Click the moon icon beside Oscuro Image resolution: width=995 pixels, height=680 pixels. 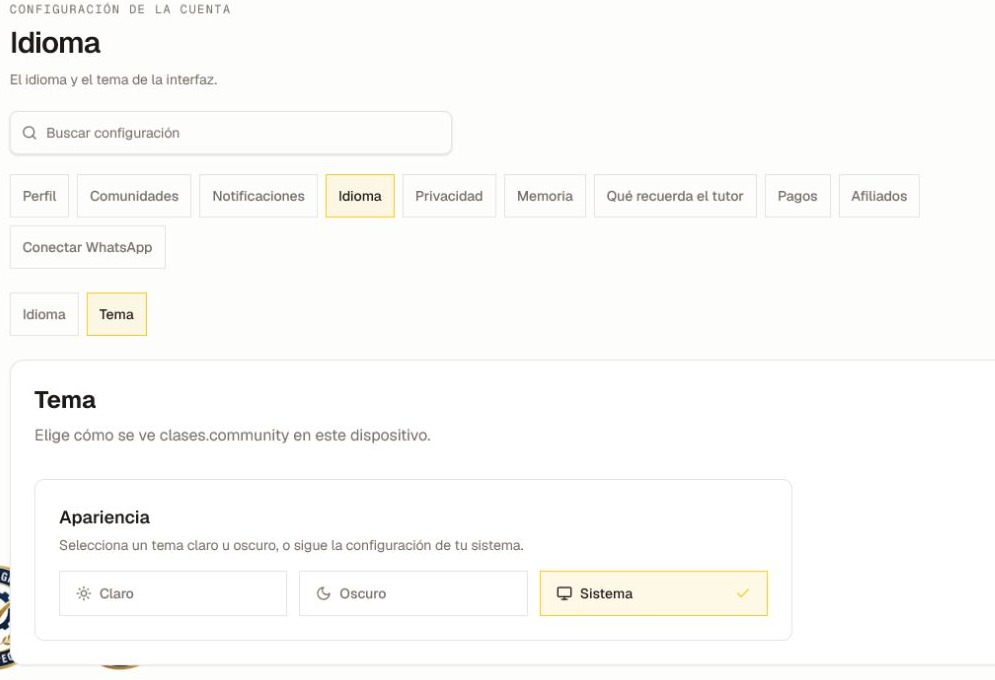click(324, 594)
